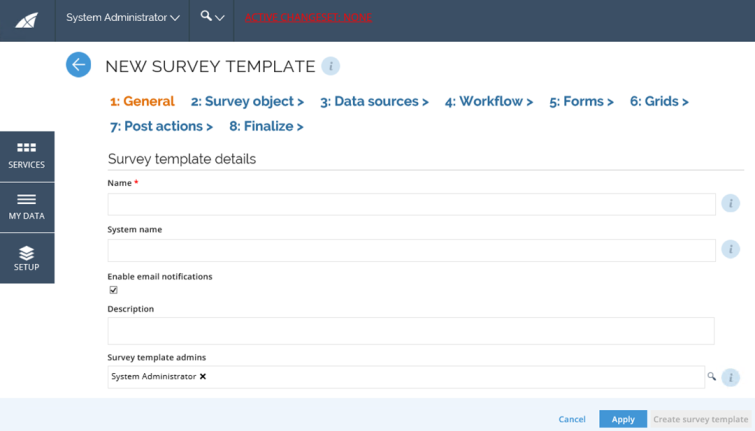Toggle the Enable email notifications checkbox
755x431 pixels.
point(114,290)
